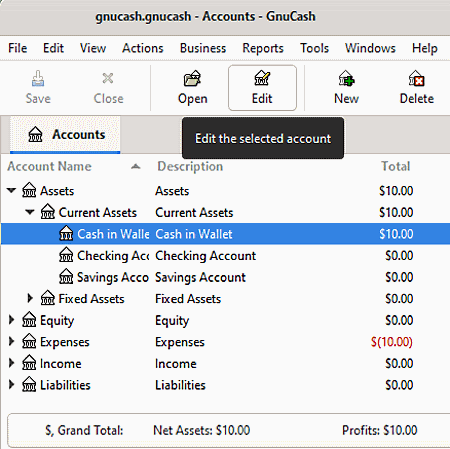Click the Fixed Assets description cell
450x449 pixels.
click(x=188, y=299)
